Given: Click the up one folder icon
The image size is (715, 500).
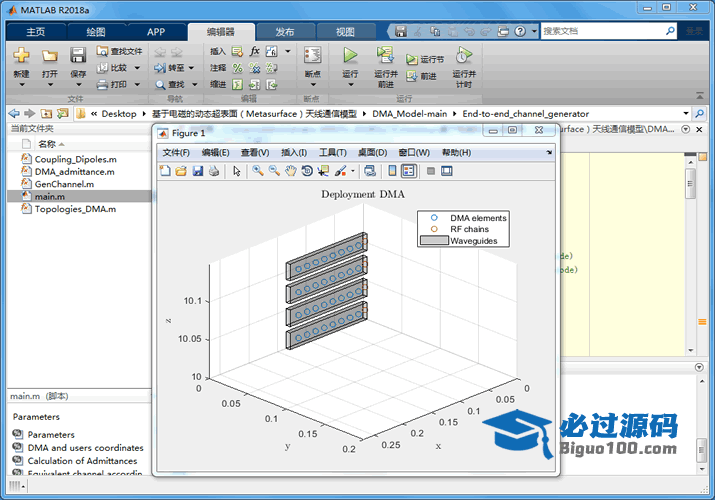Looking at the screenshot, I should (46, 113).
